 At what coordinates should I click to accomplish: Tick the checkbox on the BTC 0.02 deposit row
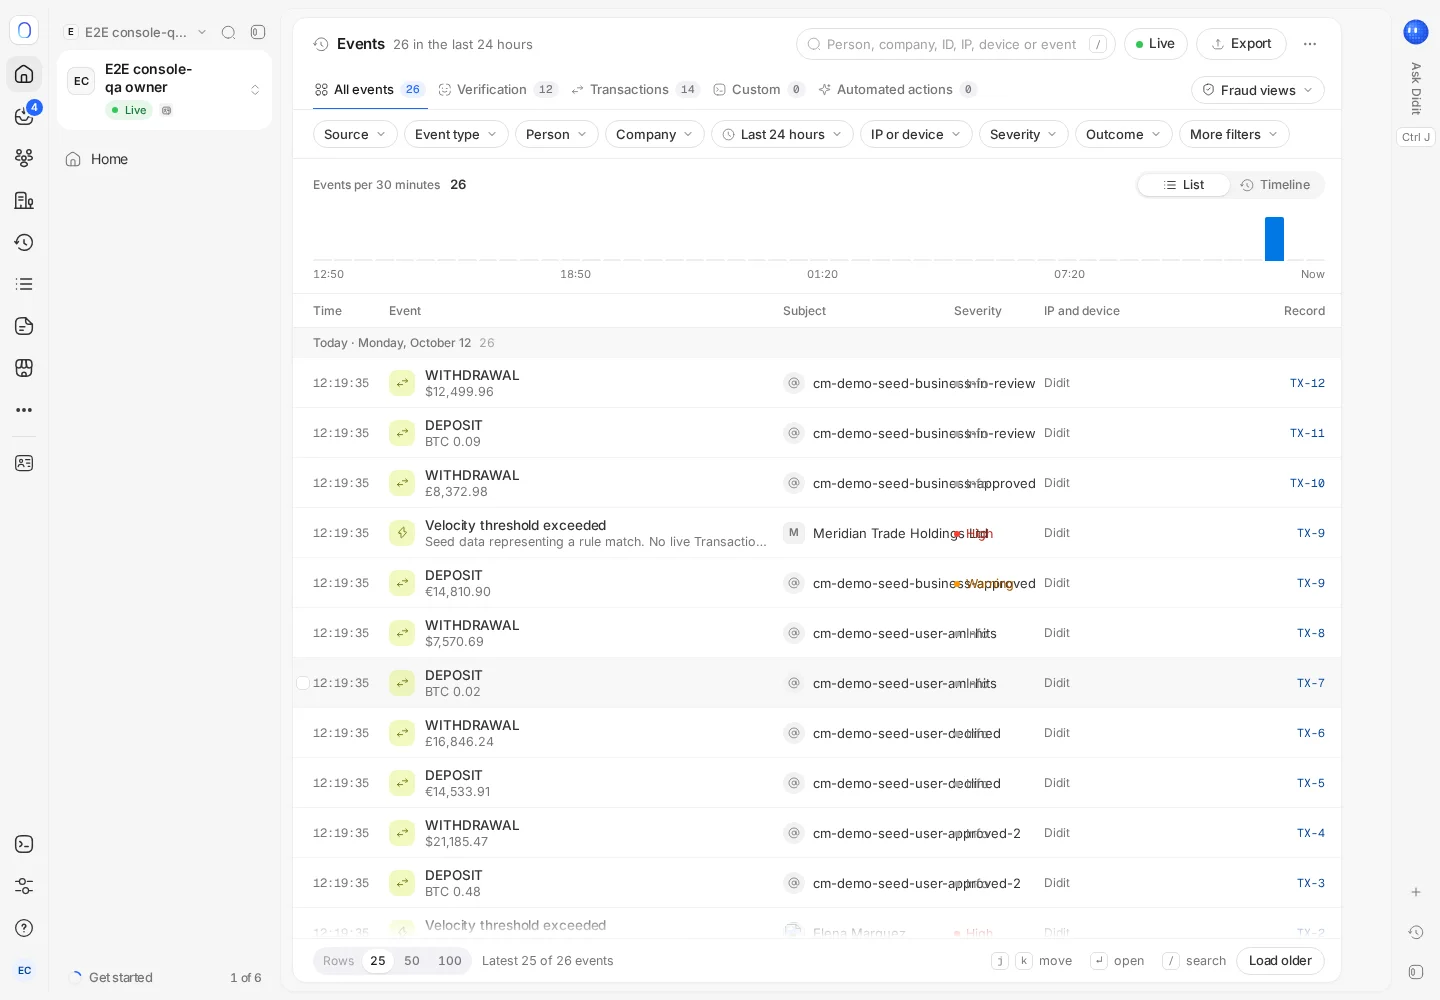303,683
